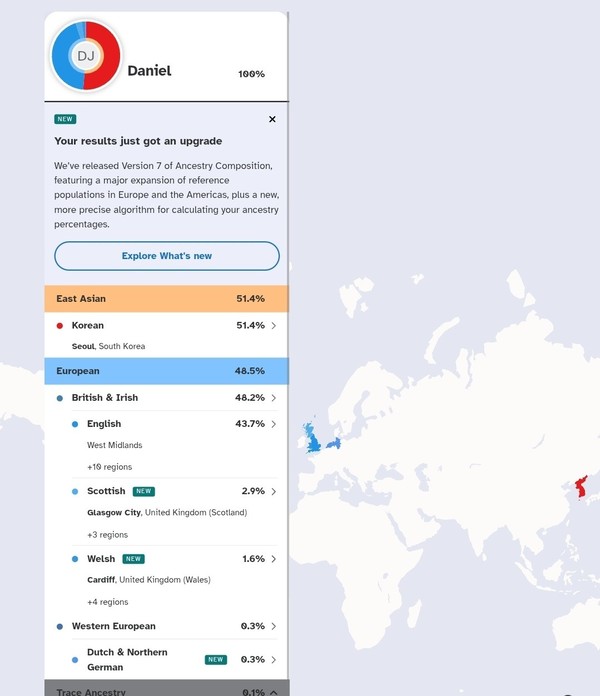Expand the Western European row chevron

[x=274, y=627]
